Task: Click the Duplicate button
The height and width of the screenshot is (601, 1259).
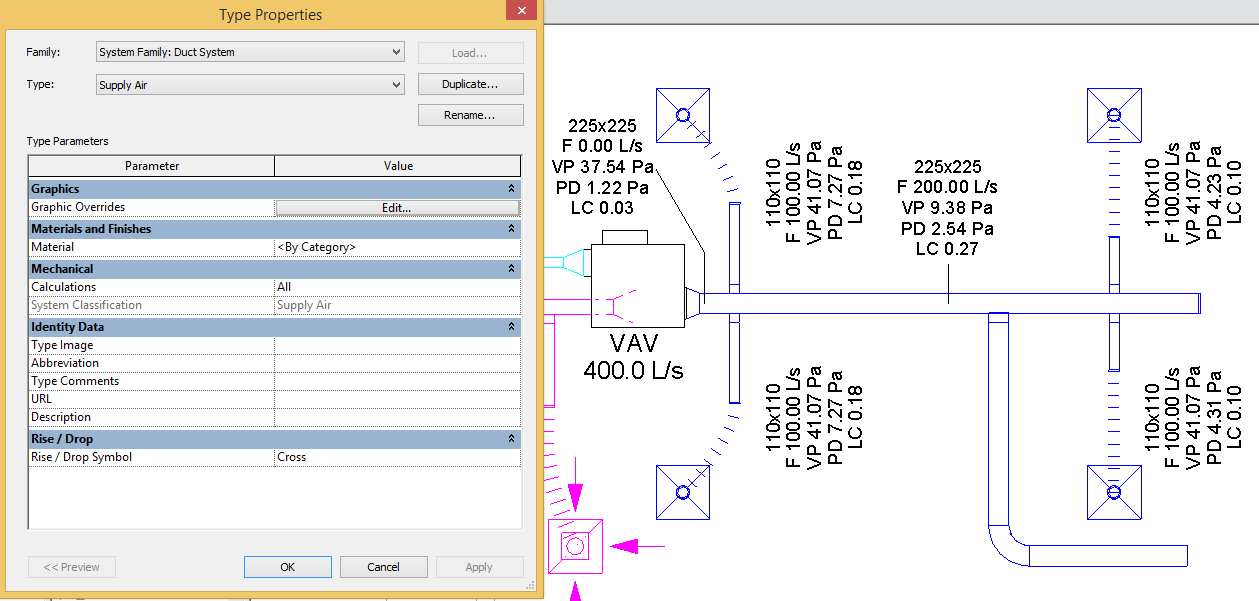Action: (x=470, y=83)
